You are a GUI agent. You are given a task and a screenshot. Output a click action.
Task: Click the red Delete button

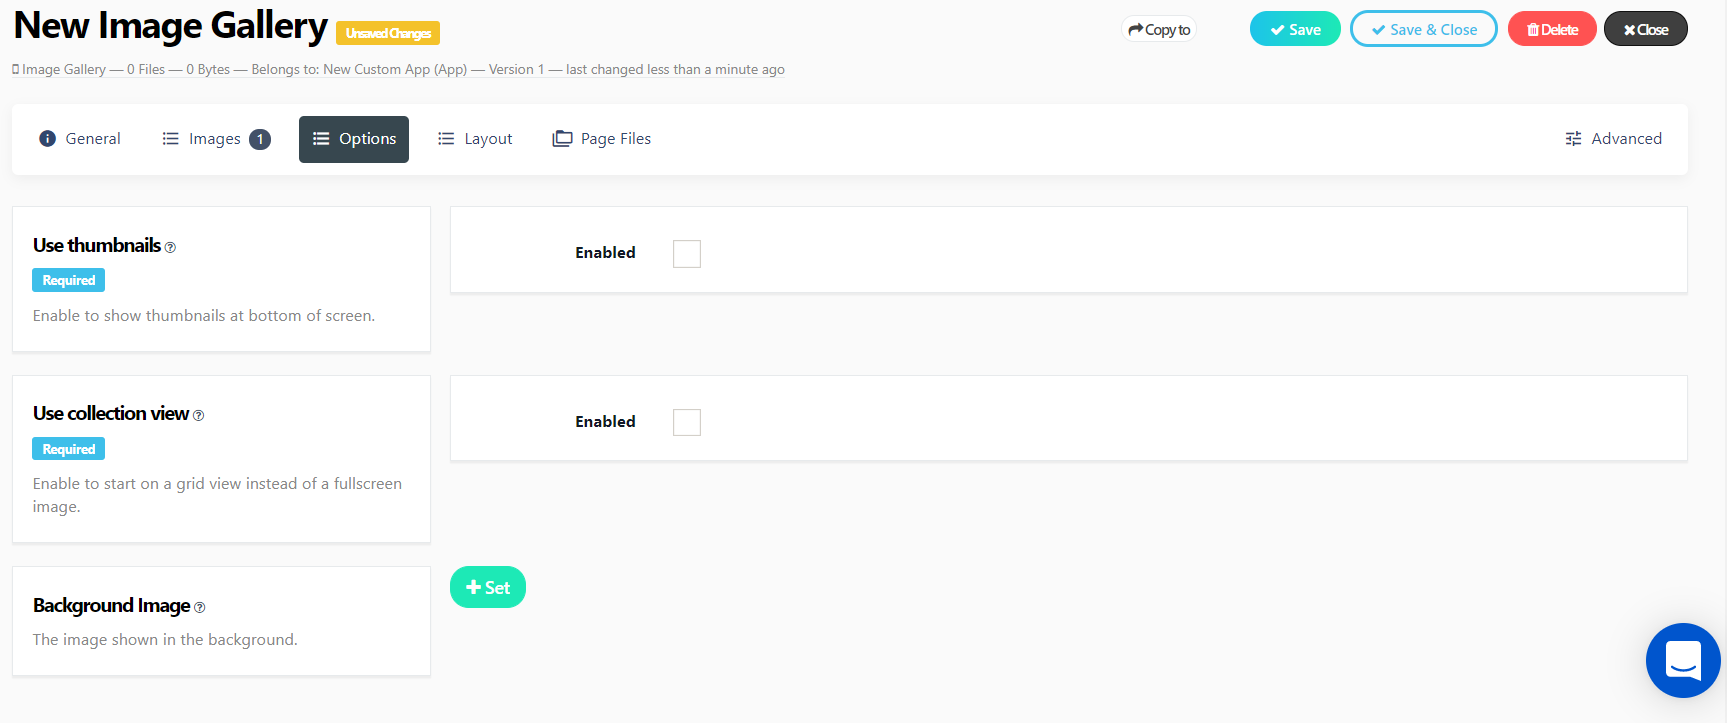1552,30
